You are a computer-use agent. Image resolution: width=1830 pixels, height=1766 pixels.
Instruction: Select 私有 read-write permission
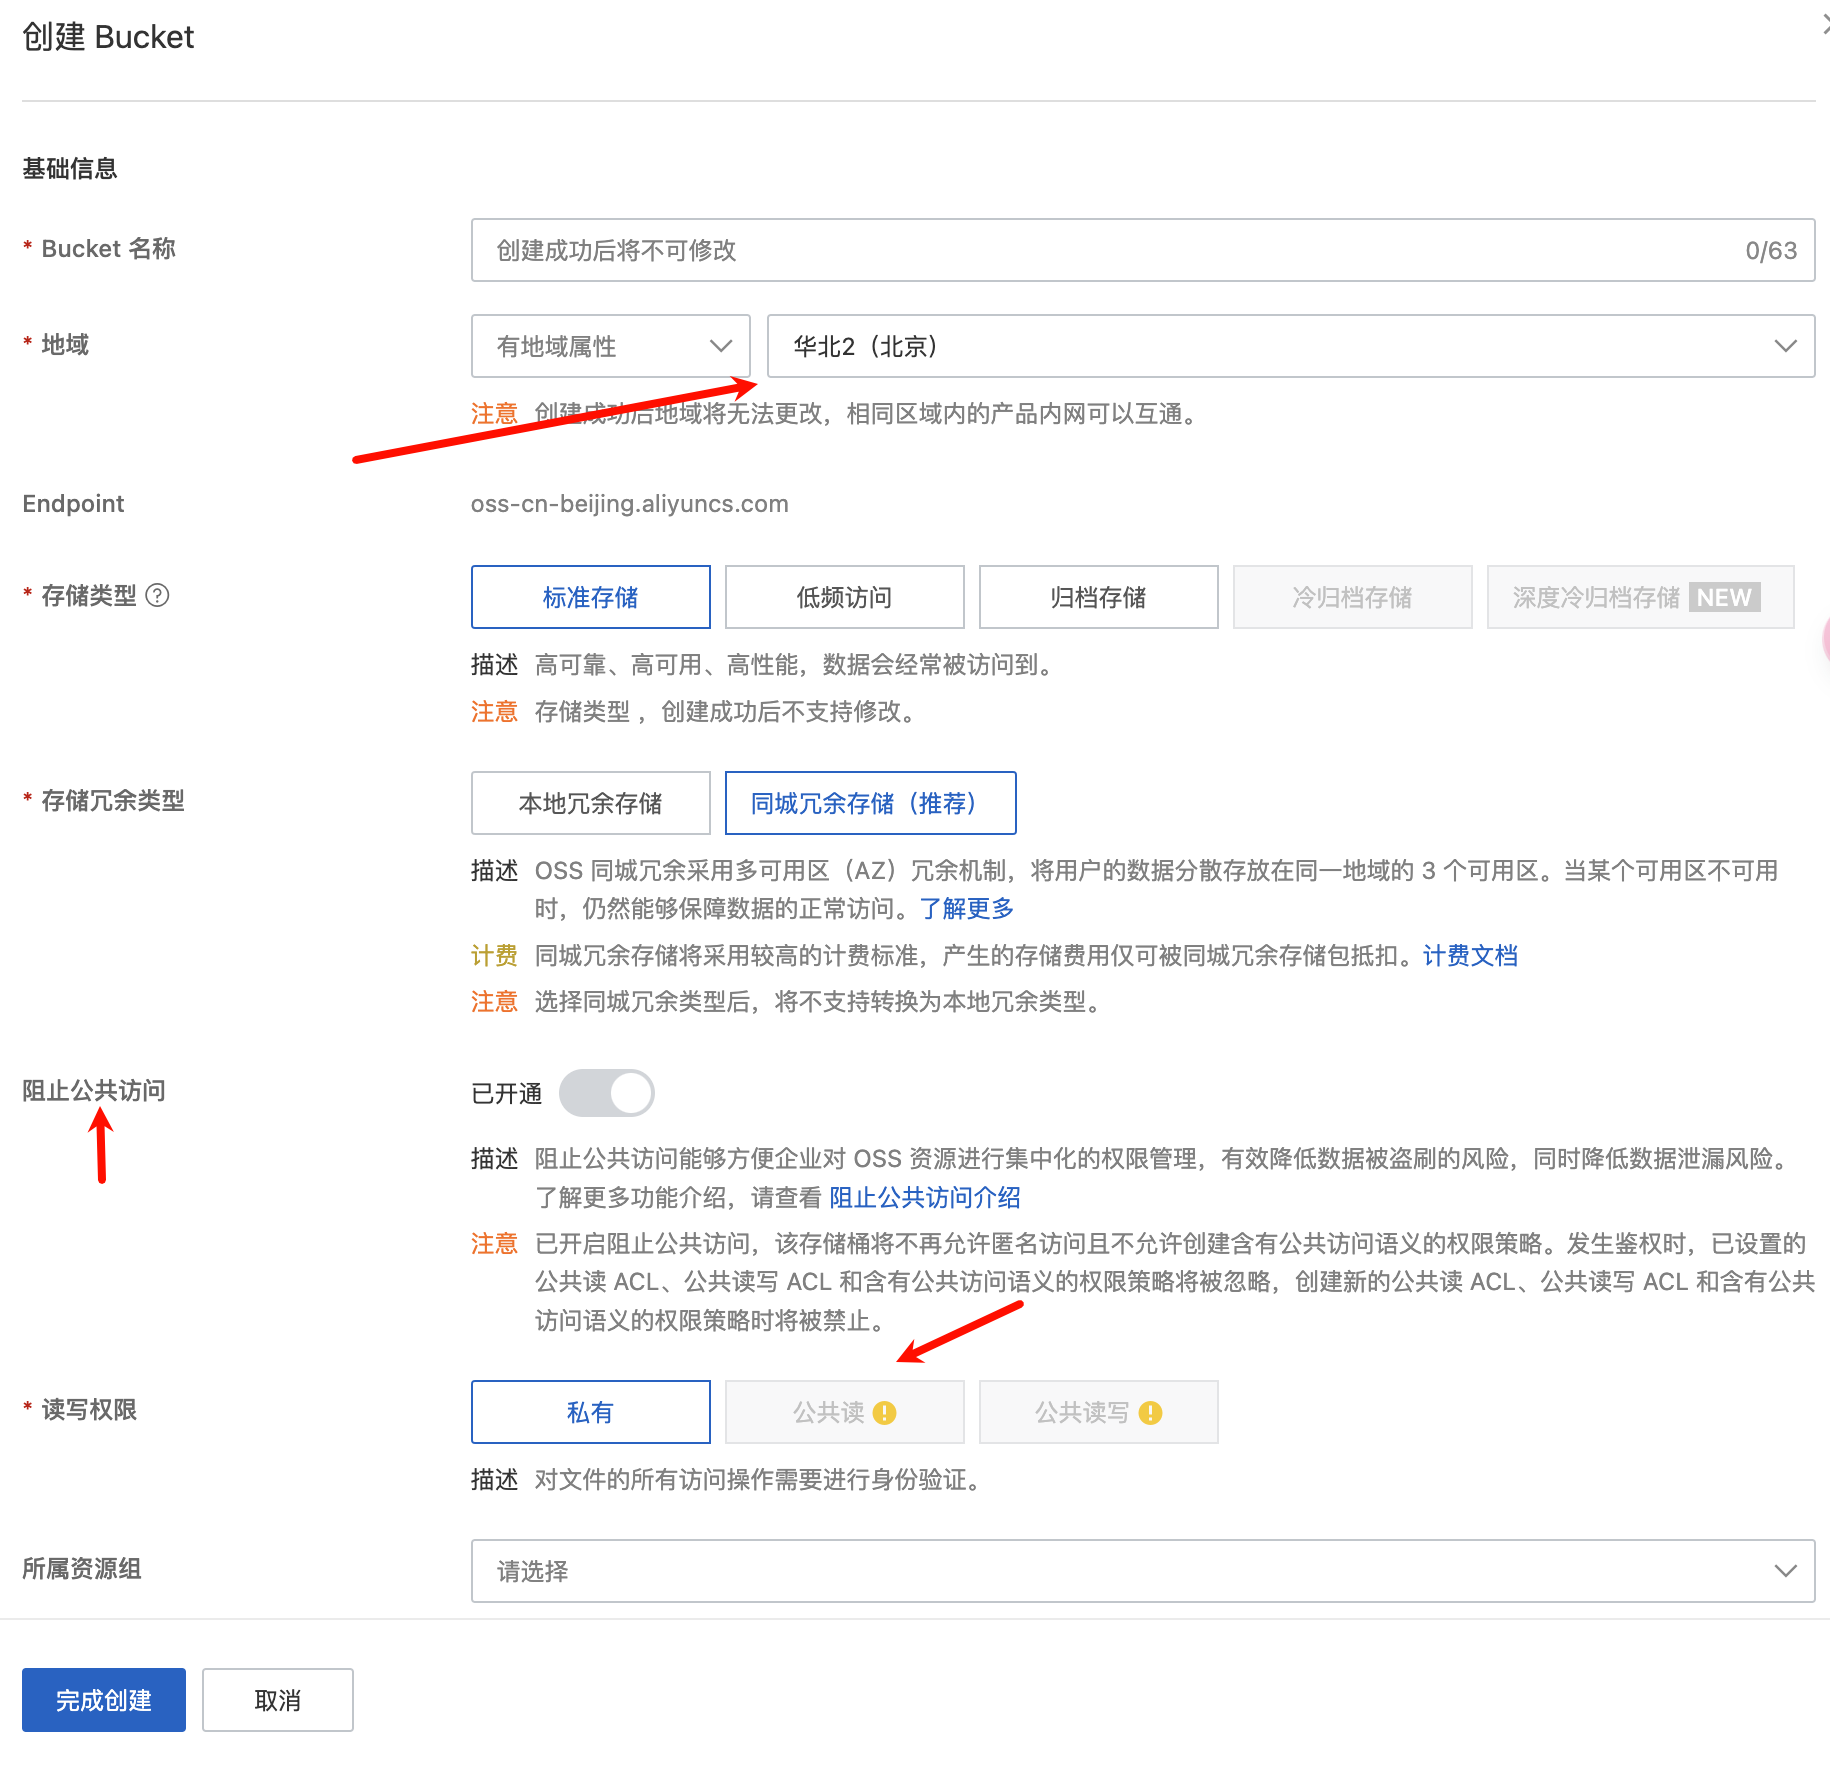click(x=590, y=1412)
